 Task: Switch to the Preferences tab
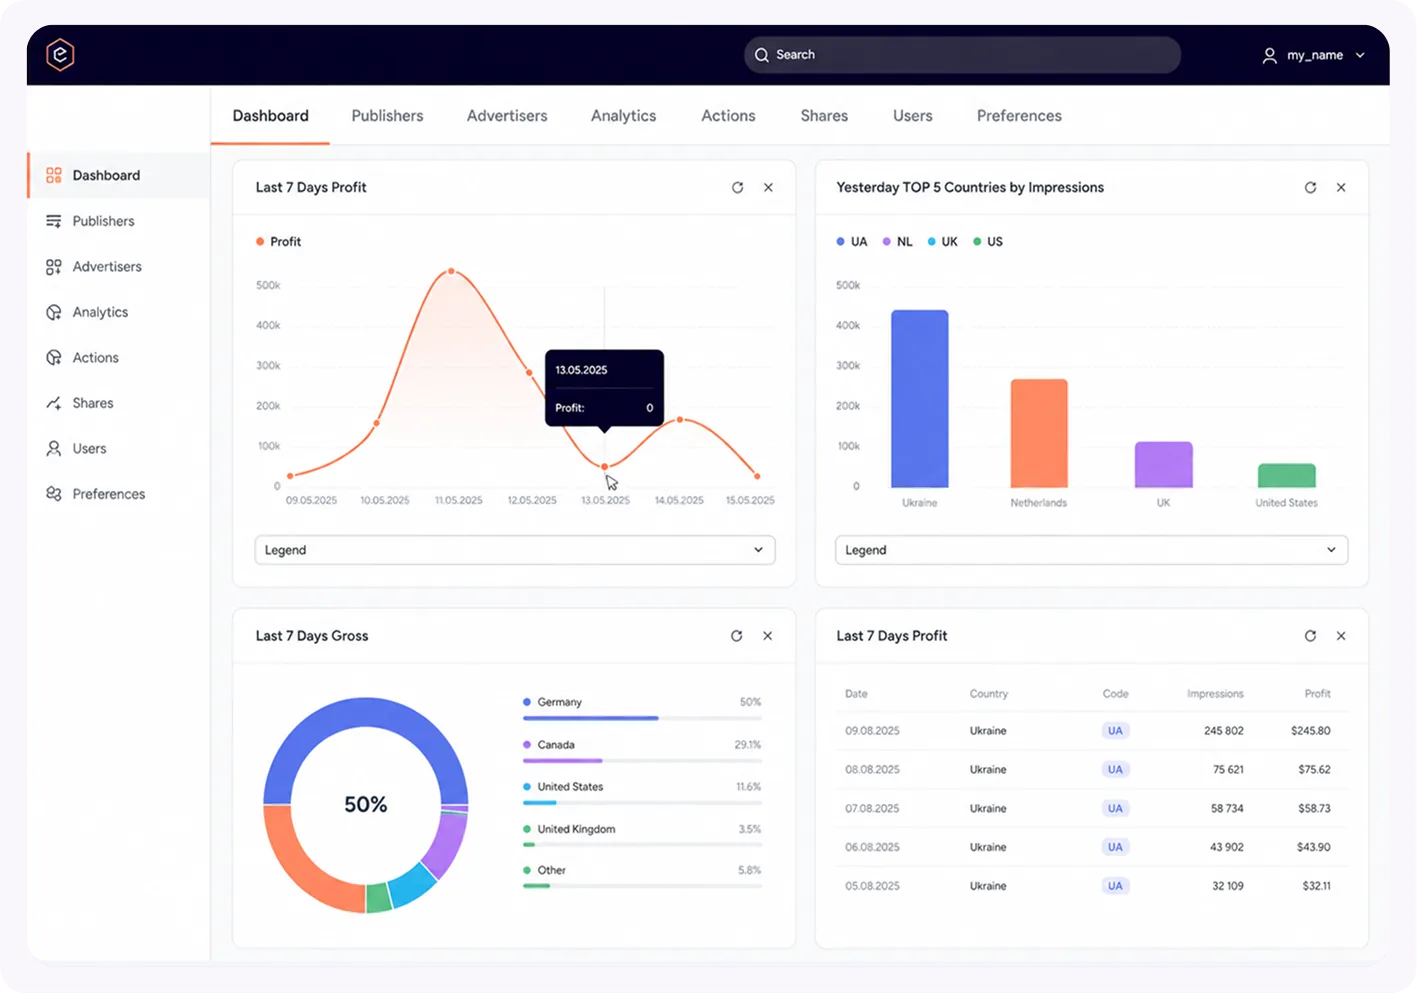(1019, 116)
